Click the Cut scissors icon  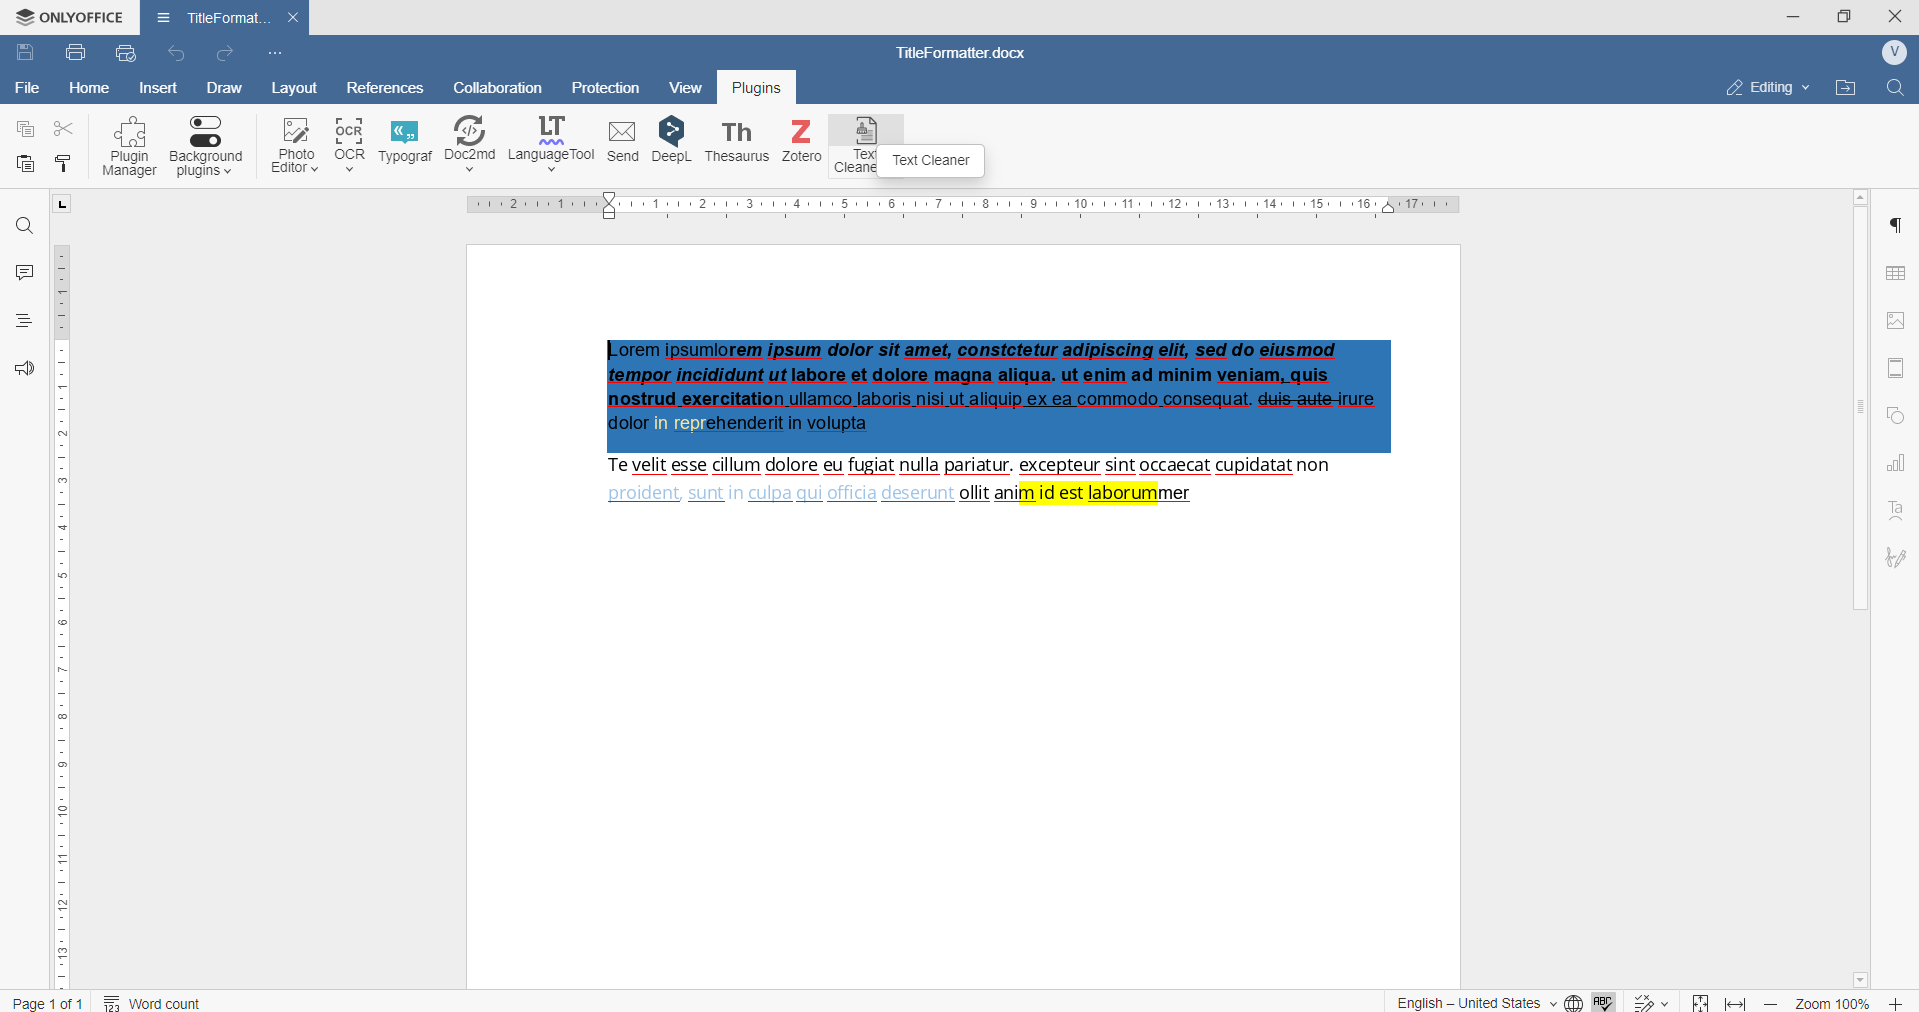point(63,129)
